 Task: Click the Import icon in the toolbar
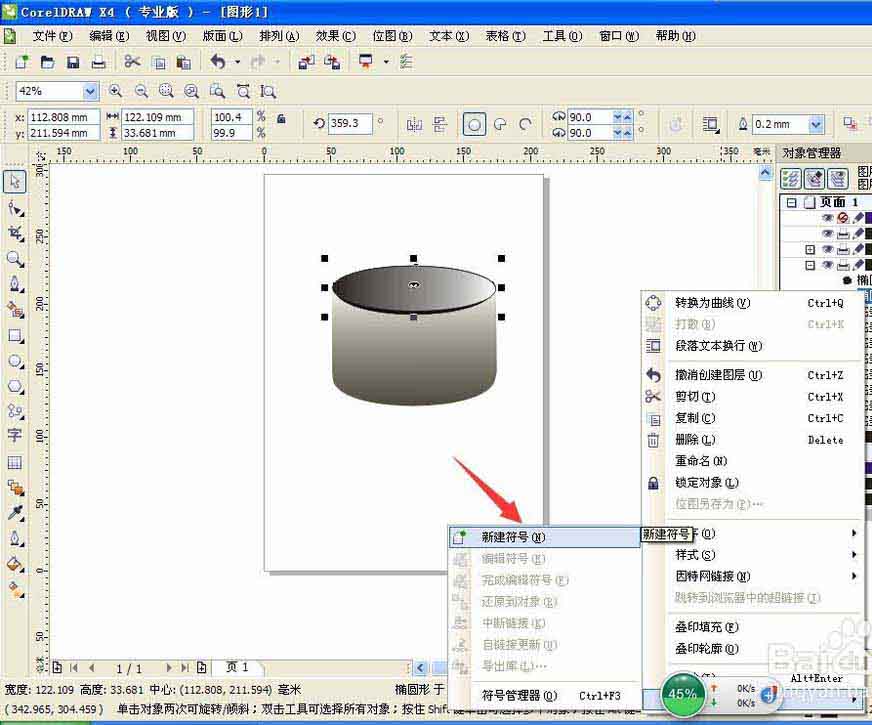tap(306, 62)
